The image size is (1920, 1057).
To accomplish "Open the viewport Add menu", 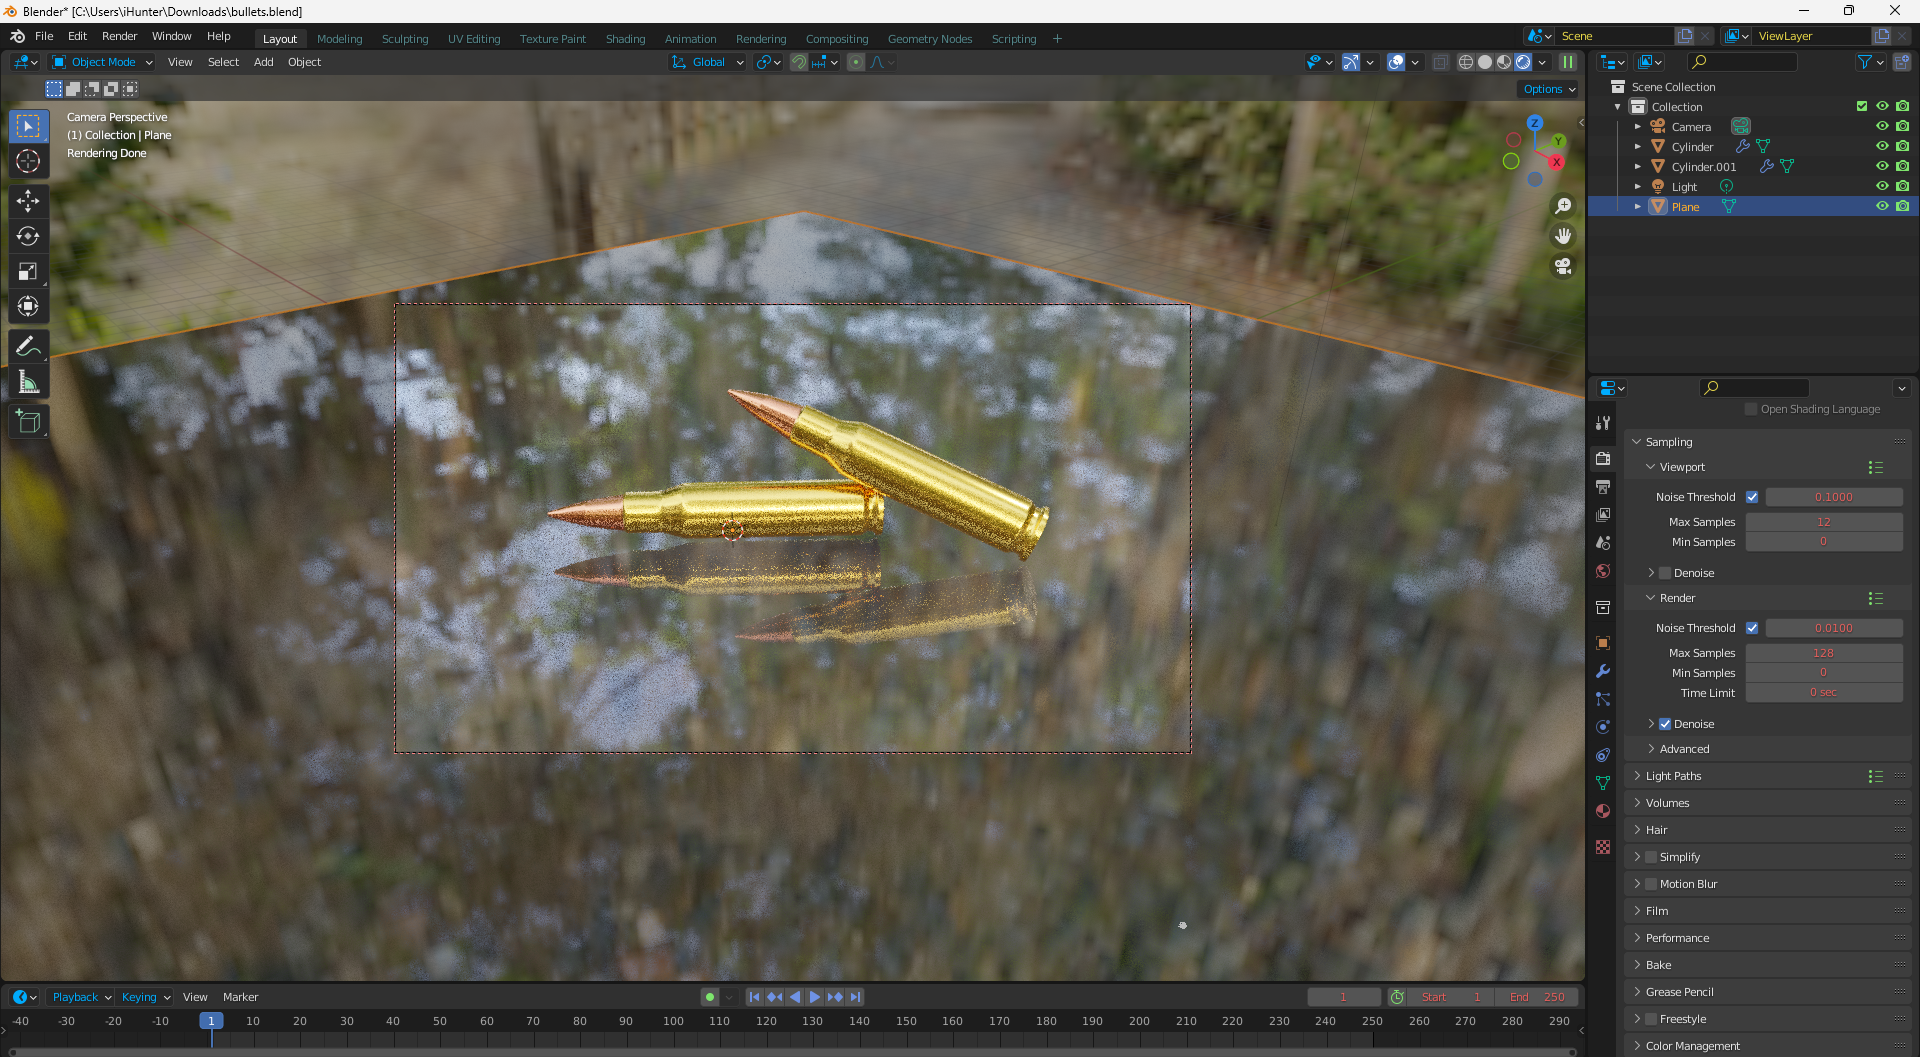I will (x=263, y=62).
